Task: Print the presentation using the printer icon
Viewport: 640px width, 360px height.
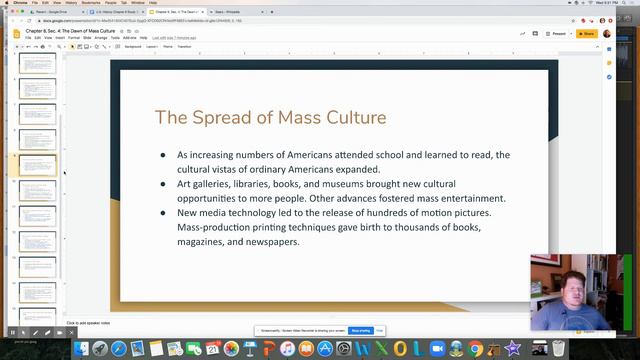Action: point(42,47)
